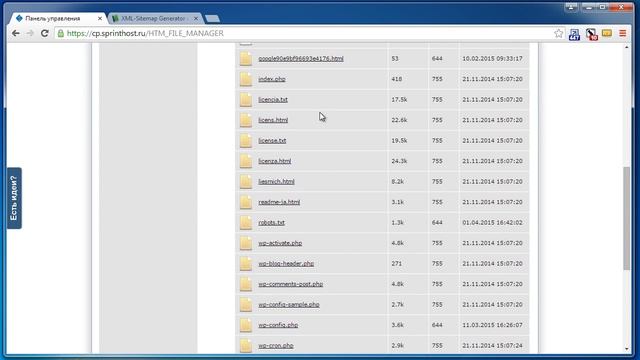640x360 pixels.
Task: Click the 644 permissions of robots.txt
Action: (437, 222)
